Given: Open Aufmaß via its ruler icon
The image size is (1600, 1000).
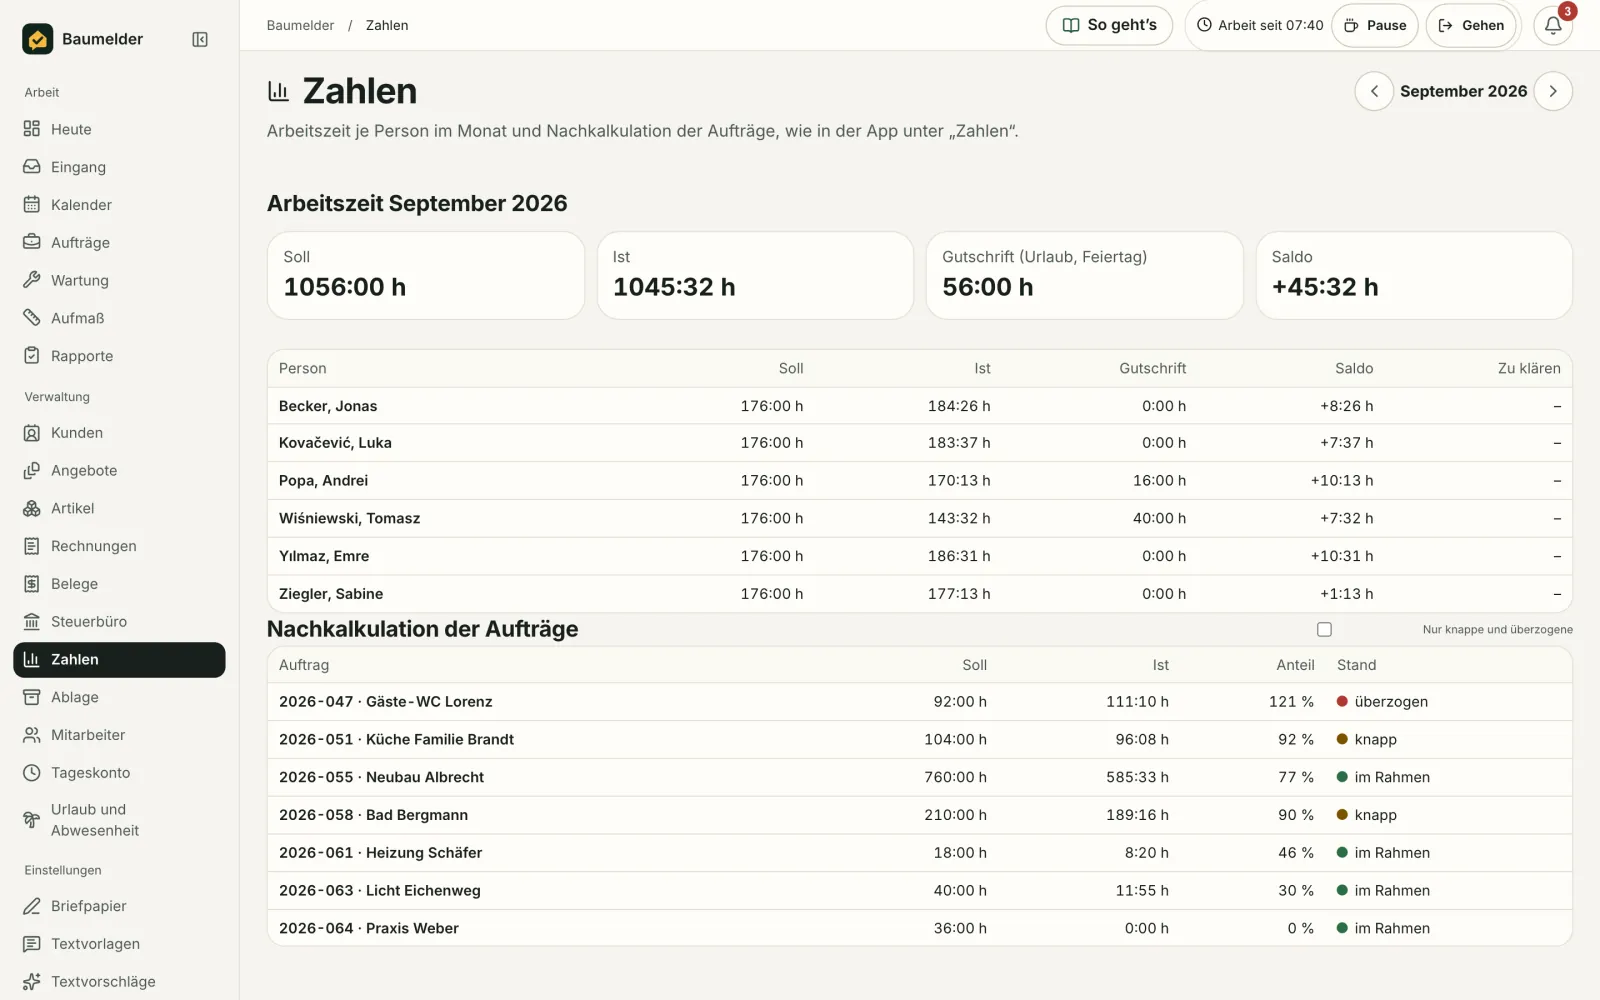Looking at the screenshot, I should (x=32, y=318).
